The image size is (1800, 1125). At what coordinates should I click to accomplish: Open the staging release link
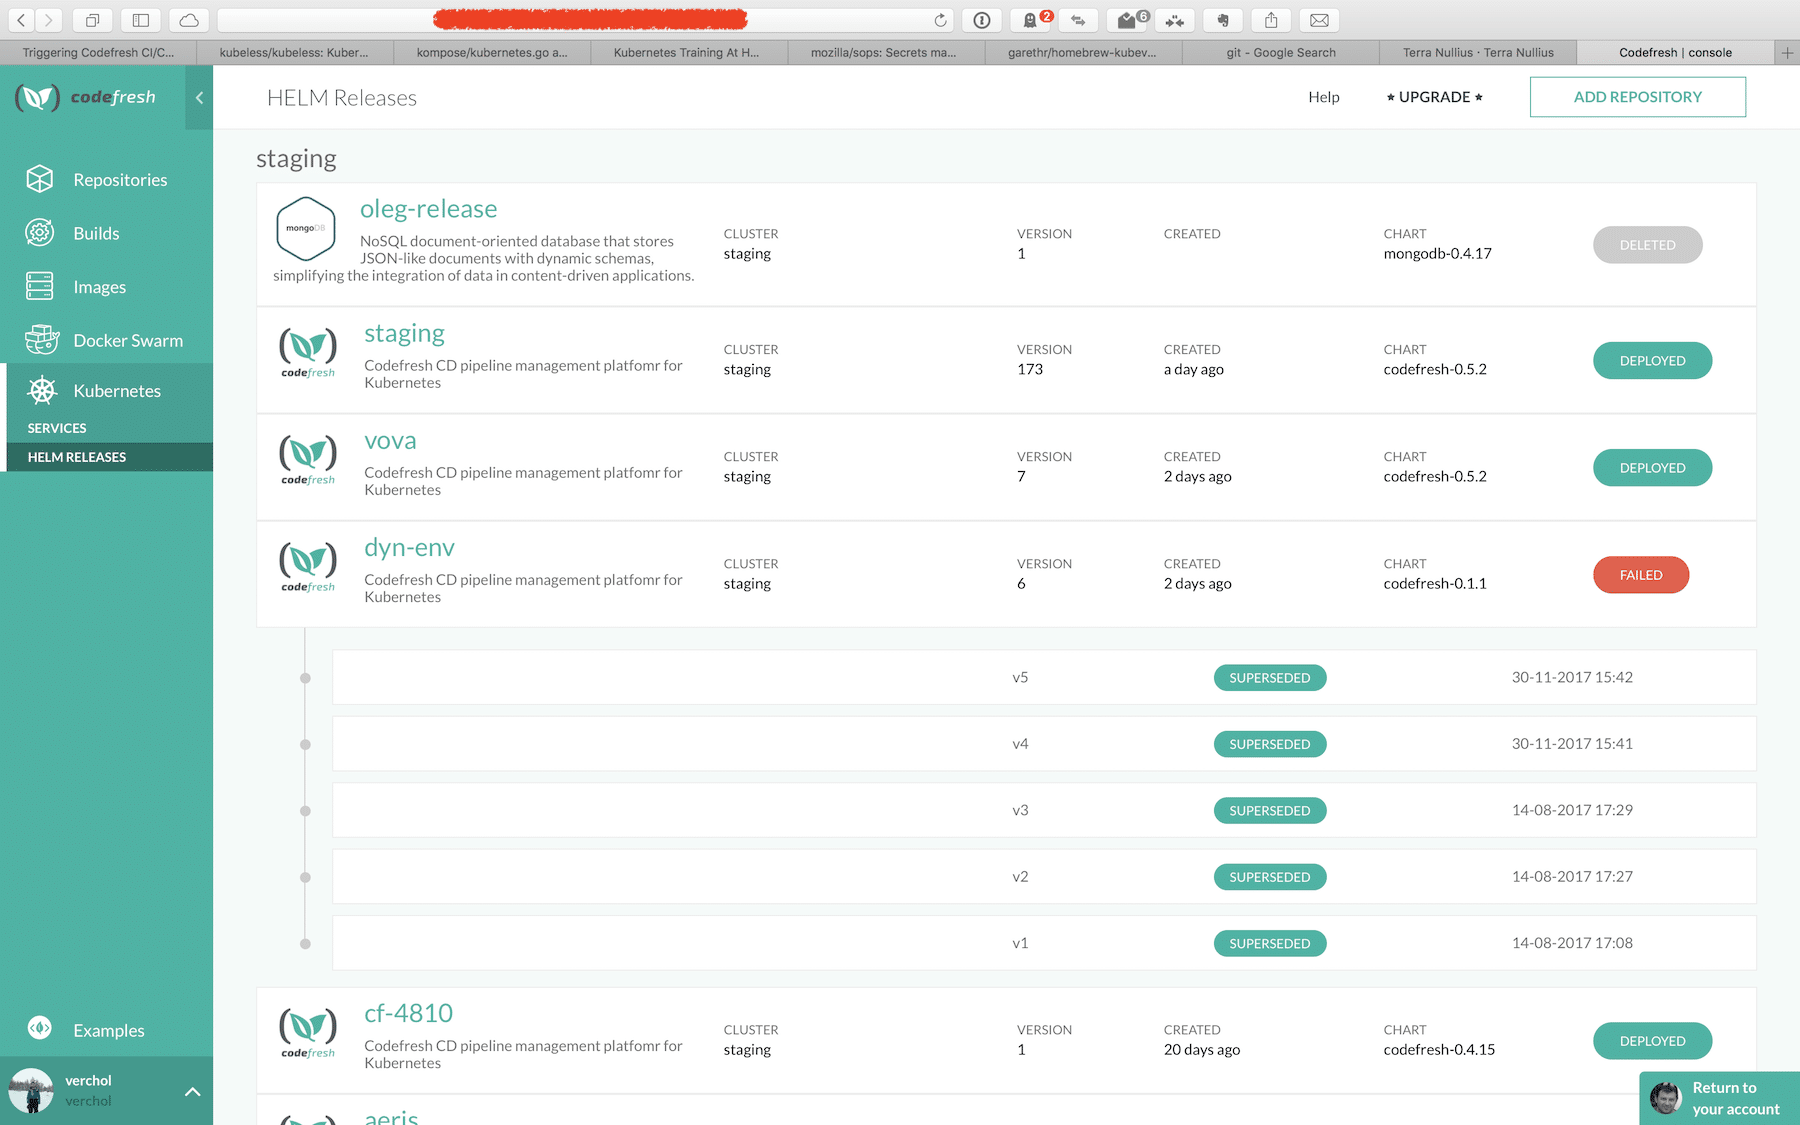404,334
